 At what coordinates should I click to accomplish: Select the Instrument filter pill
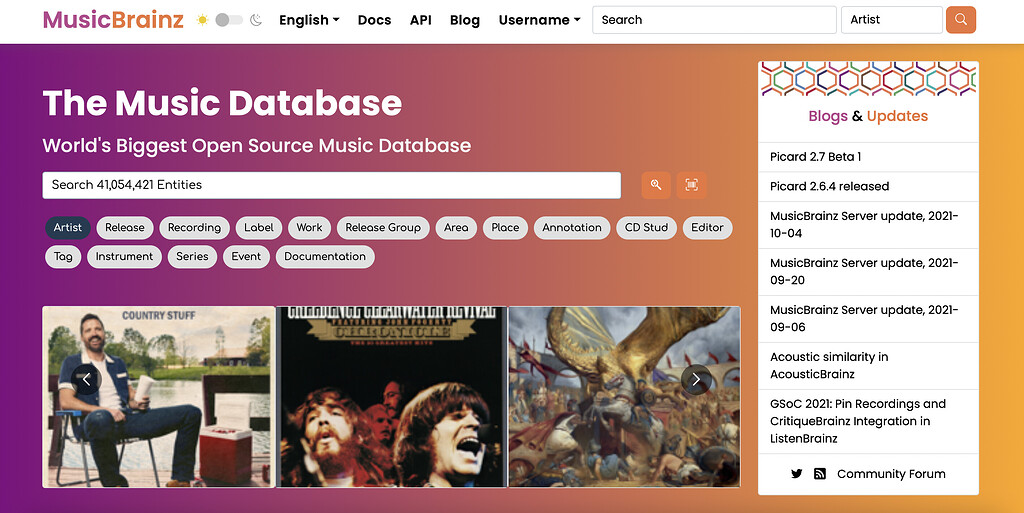click(124, 256)
